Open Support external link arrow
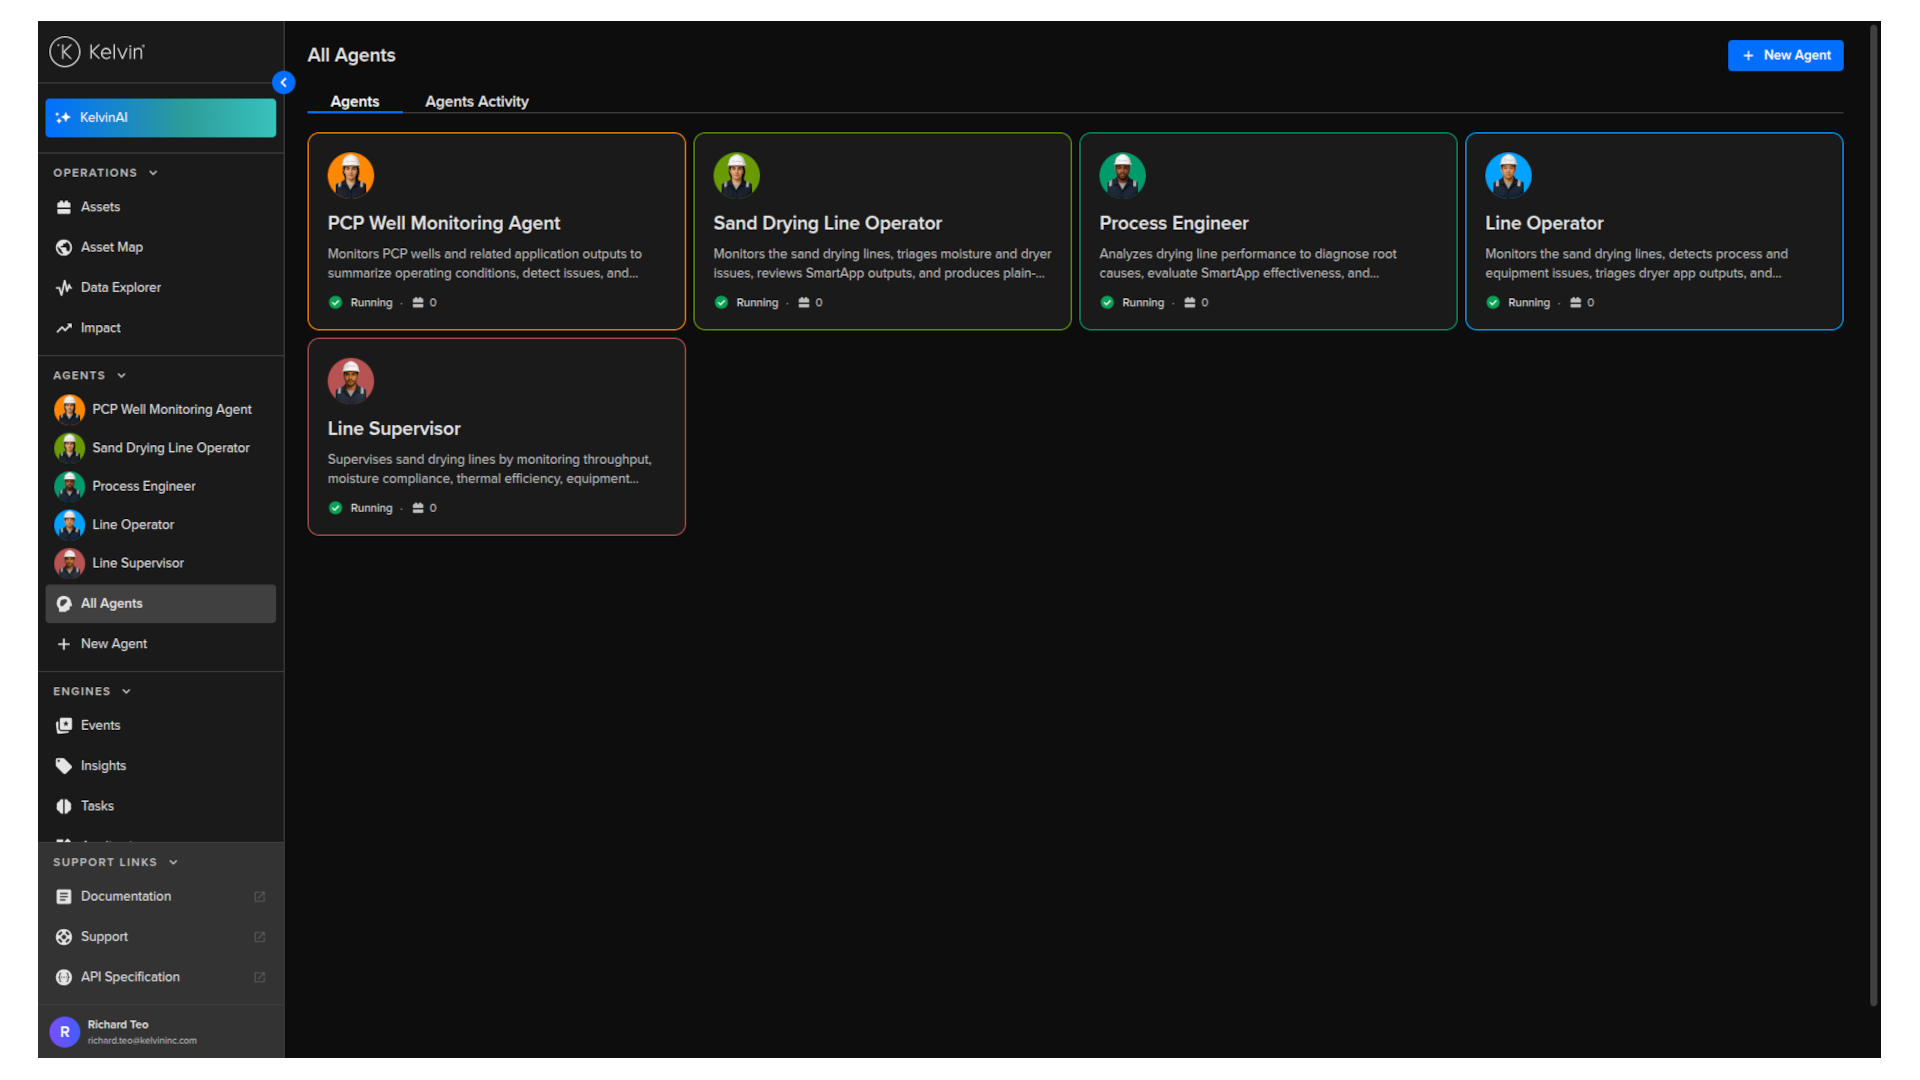1920x1080 pixels. [x=260, y=937]
